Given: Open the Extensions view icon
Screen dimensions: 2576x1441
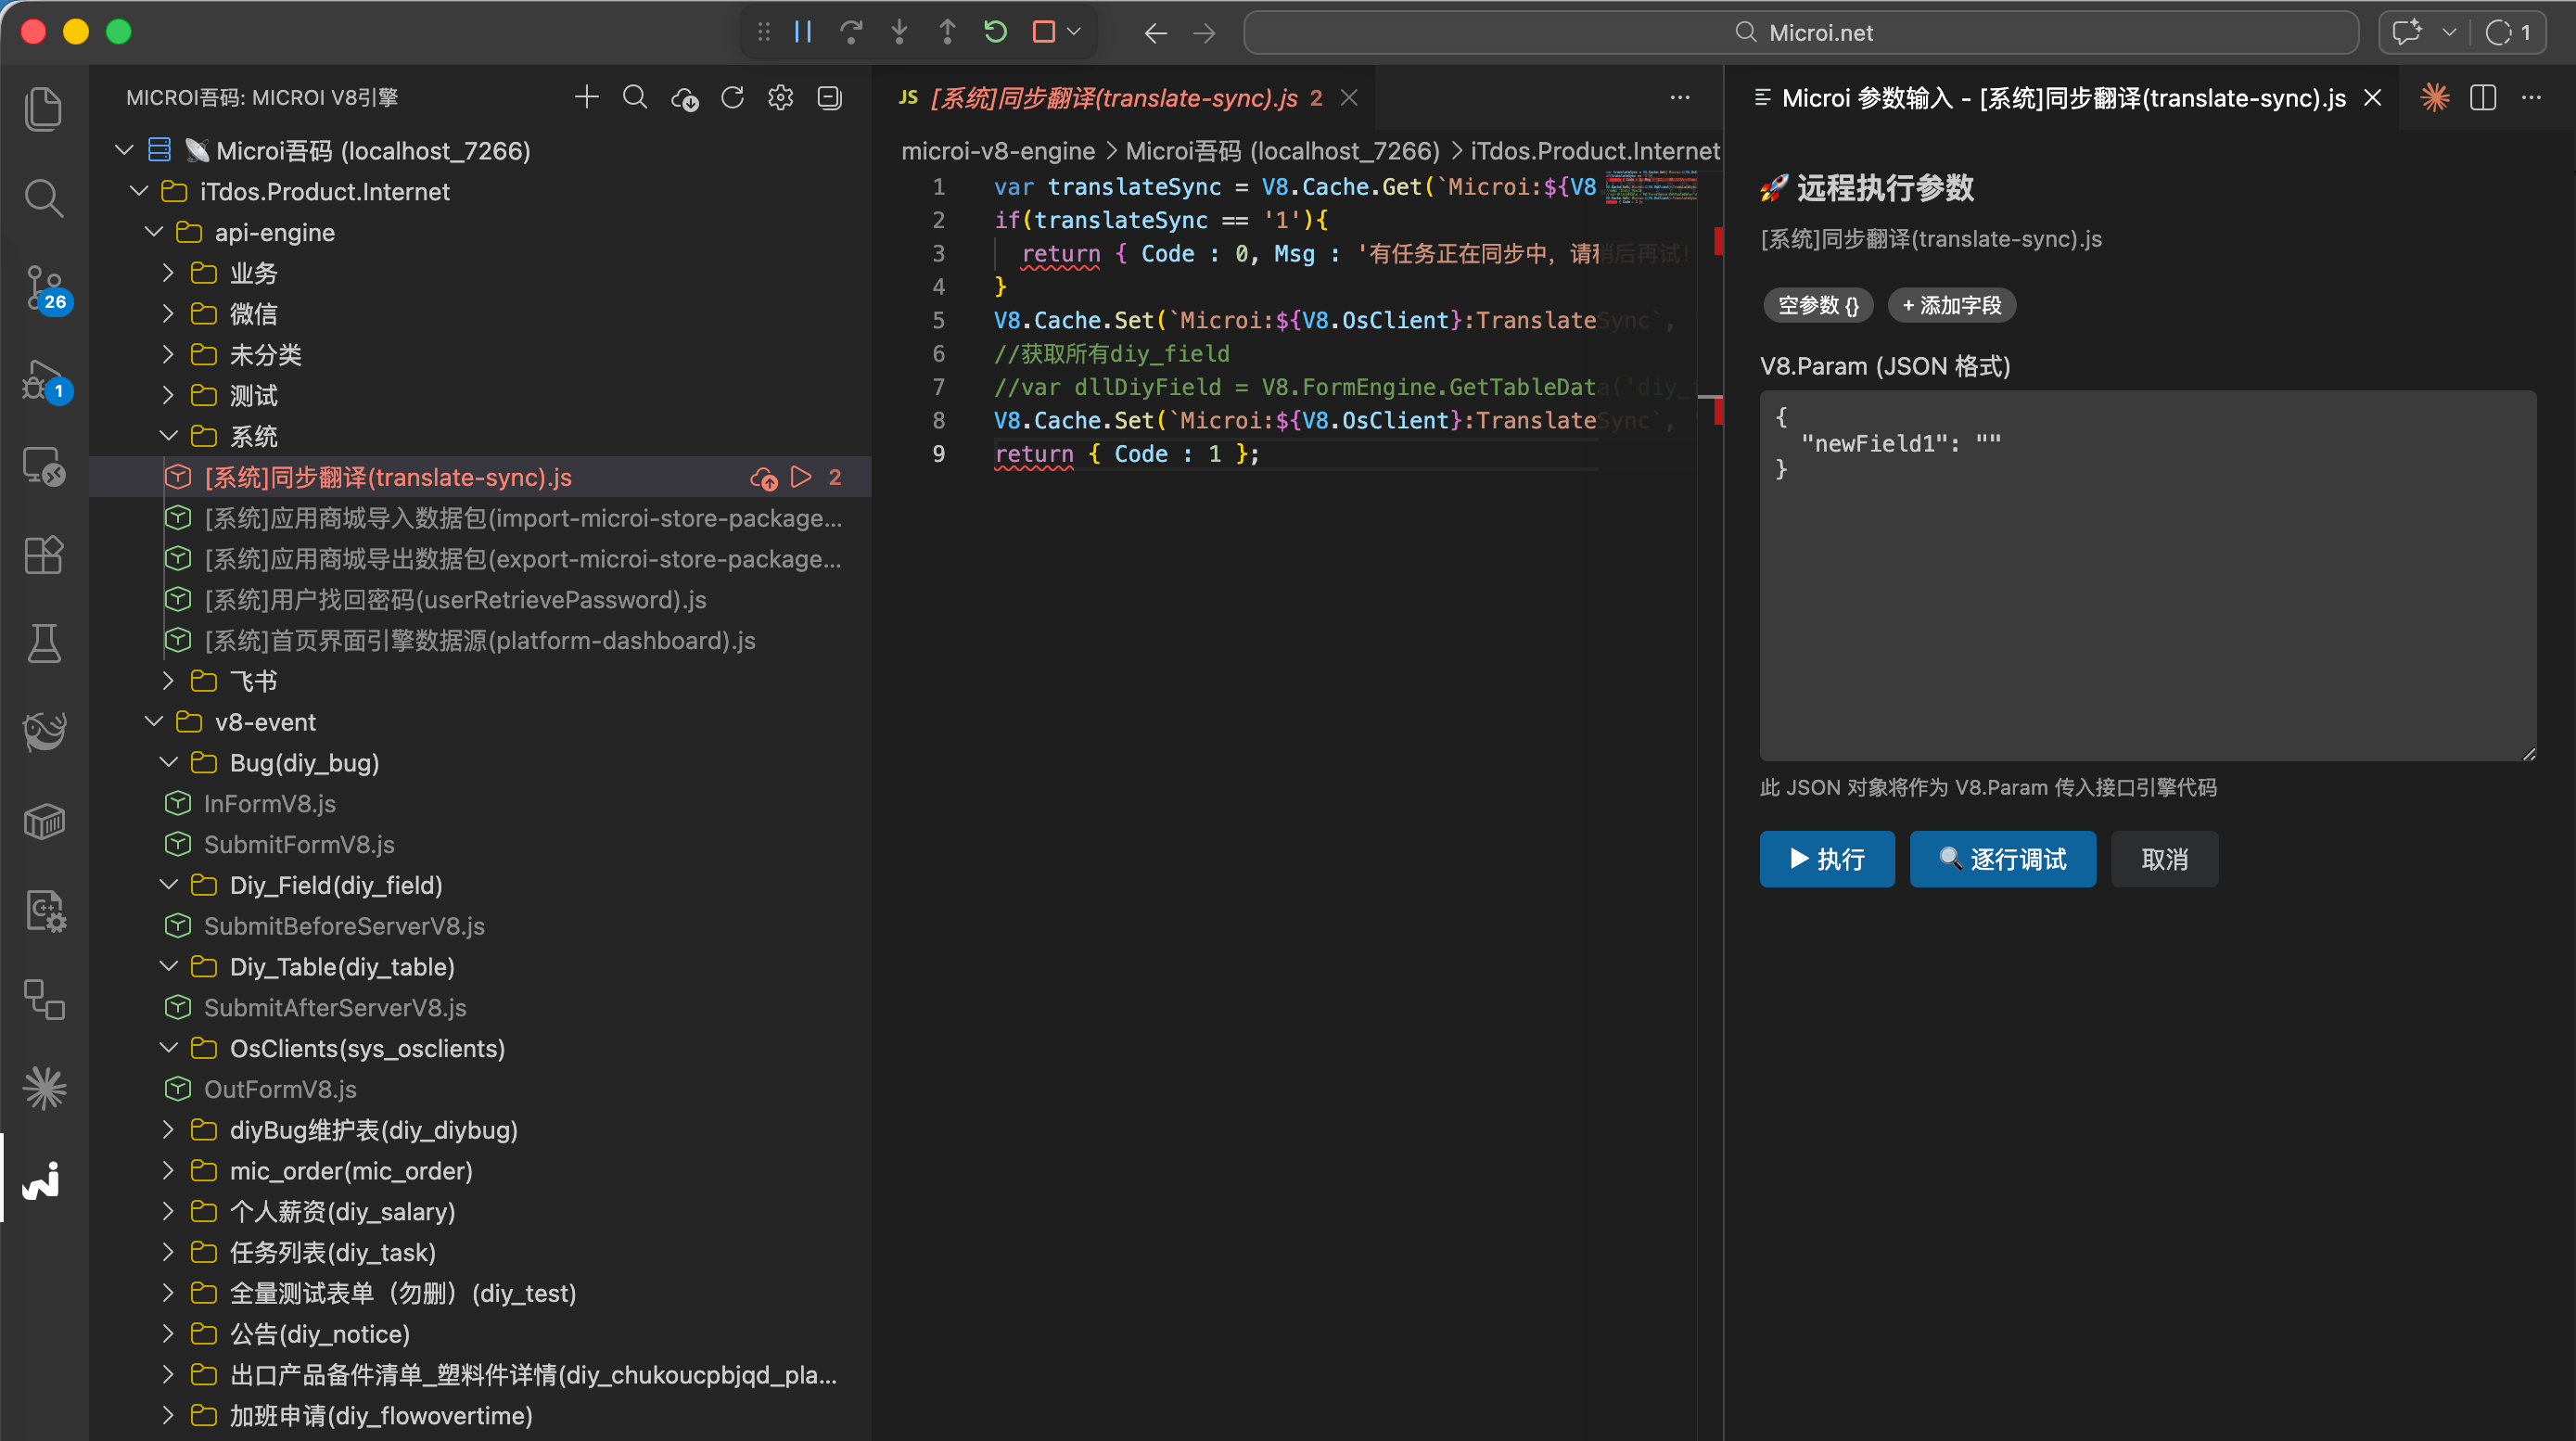Looking at the screenshot, I should pos(44,554).
